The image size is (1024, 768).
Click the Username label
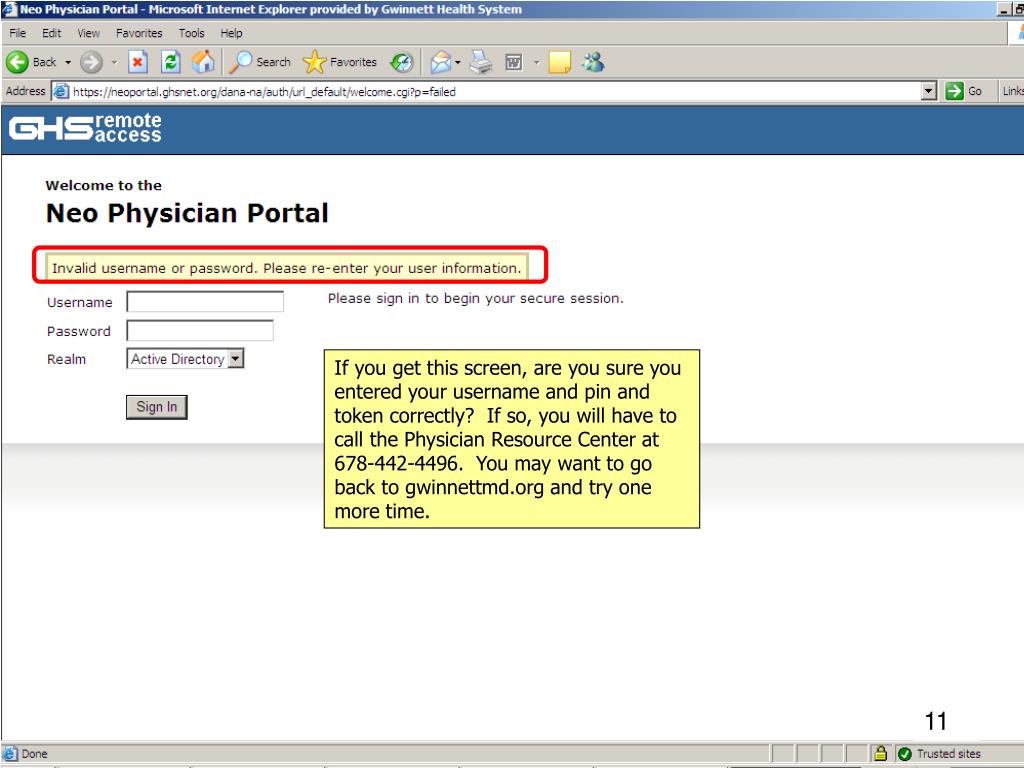pyautogui.click(x=80, y=302)
